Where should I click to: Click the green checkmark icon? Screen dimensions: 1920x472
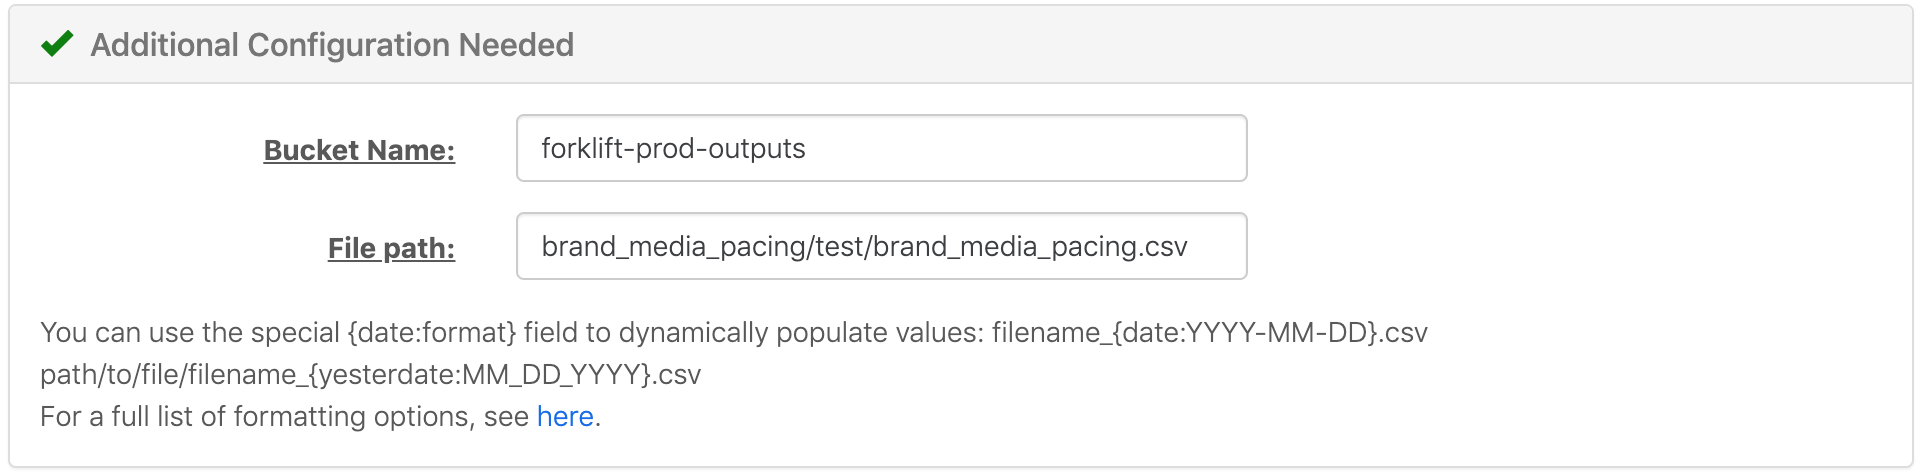click(x=57, y=44)
